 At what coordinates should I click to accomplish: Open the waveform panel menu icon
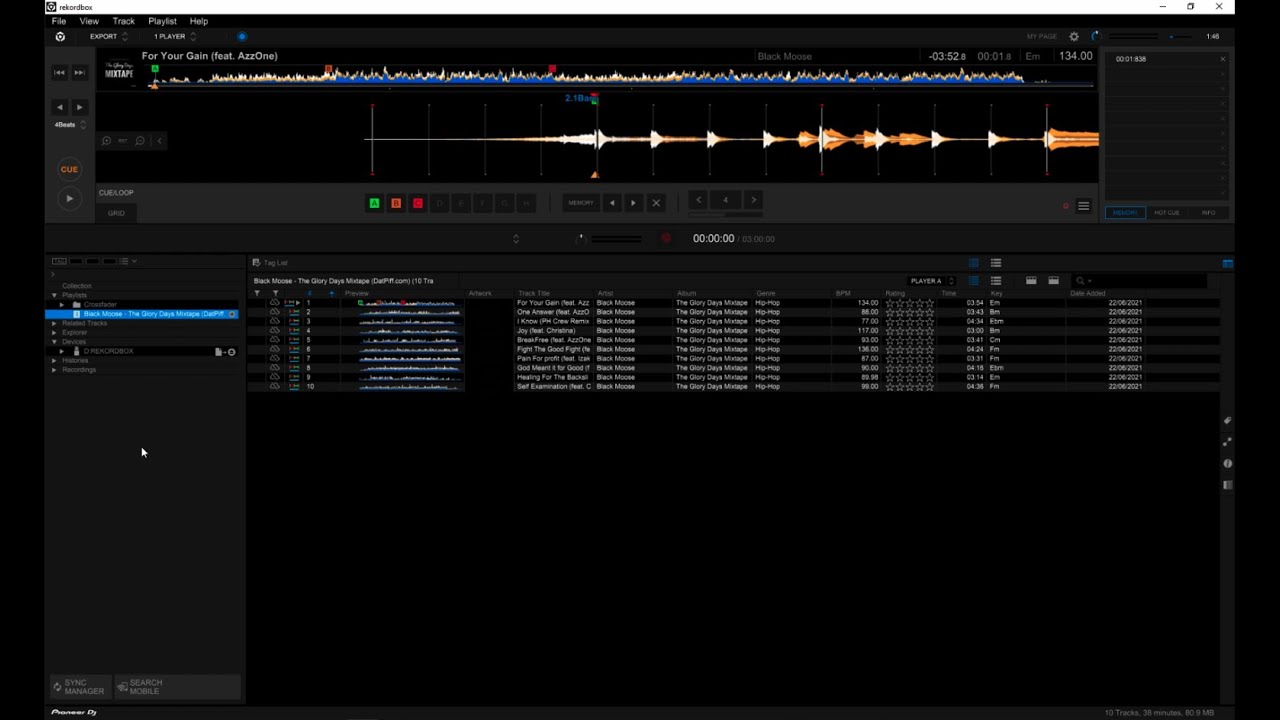click(1083, 207)
